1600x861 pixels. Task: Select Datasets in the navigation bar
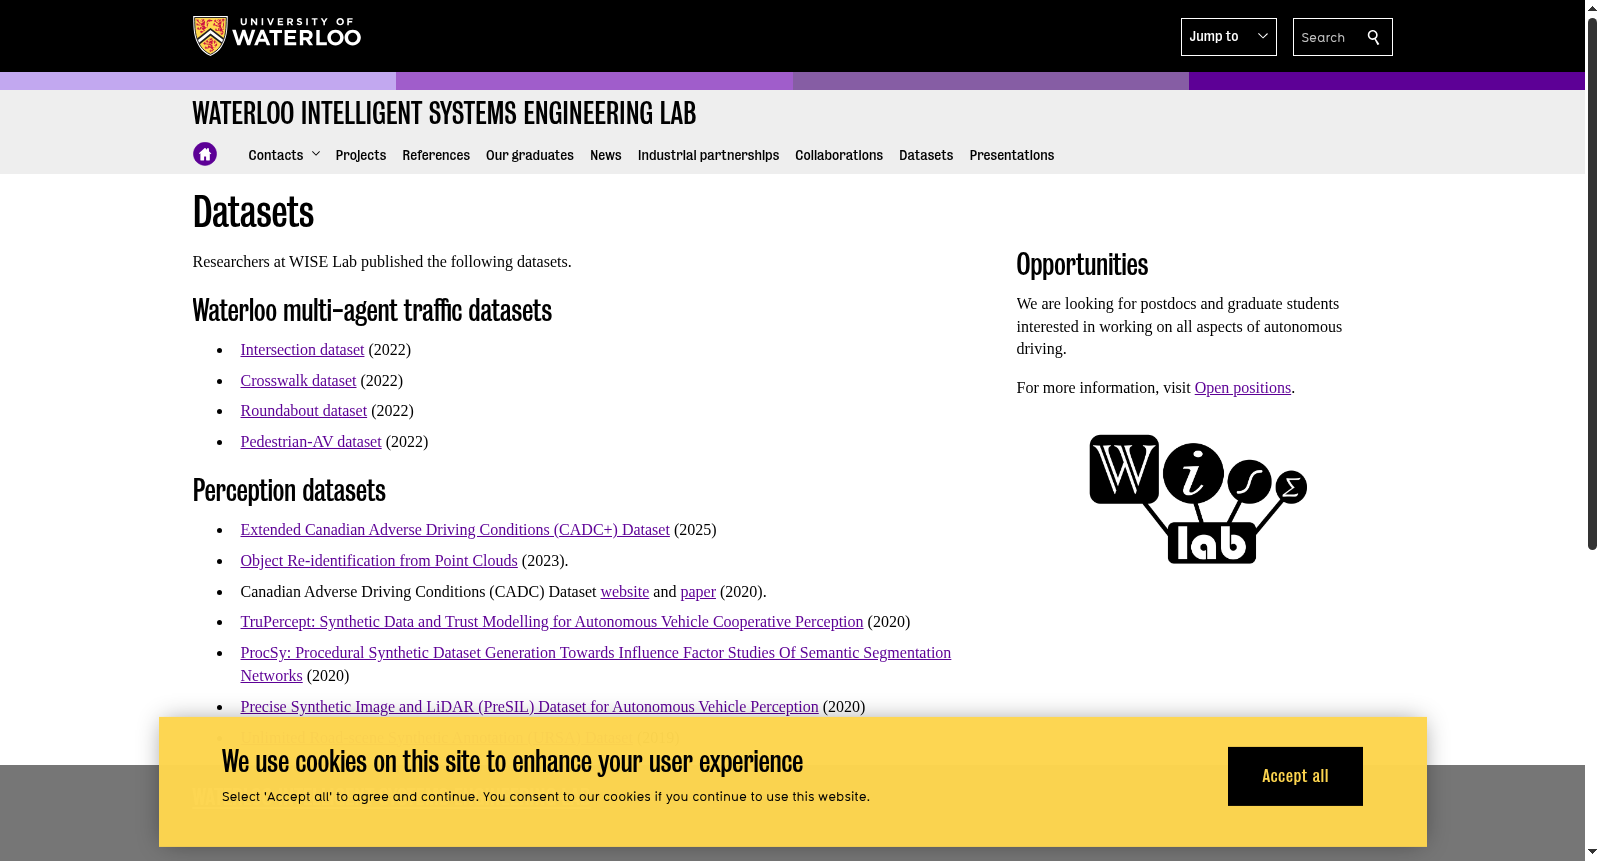point(926,155)
